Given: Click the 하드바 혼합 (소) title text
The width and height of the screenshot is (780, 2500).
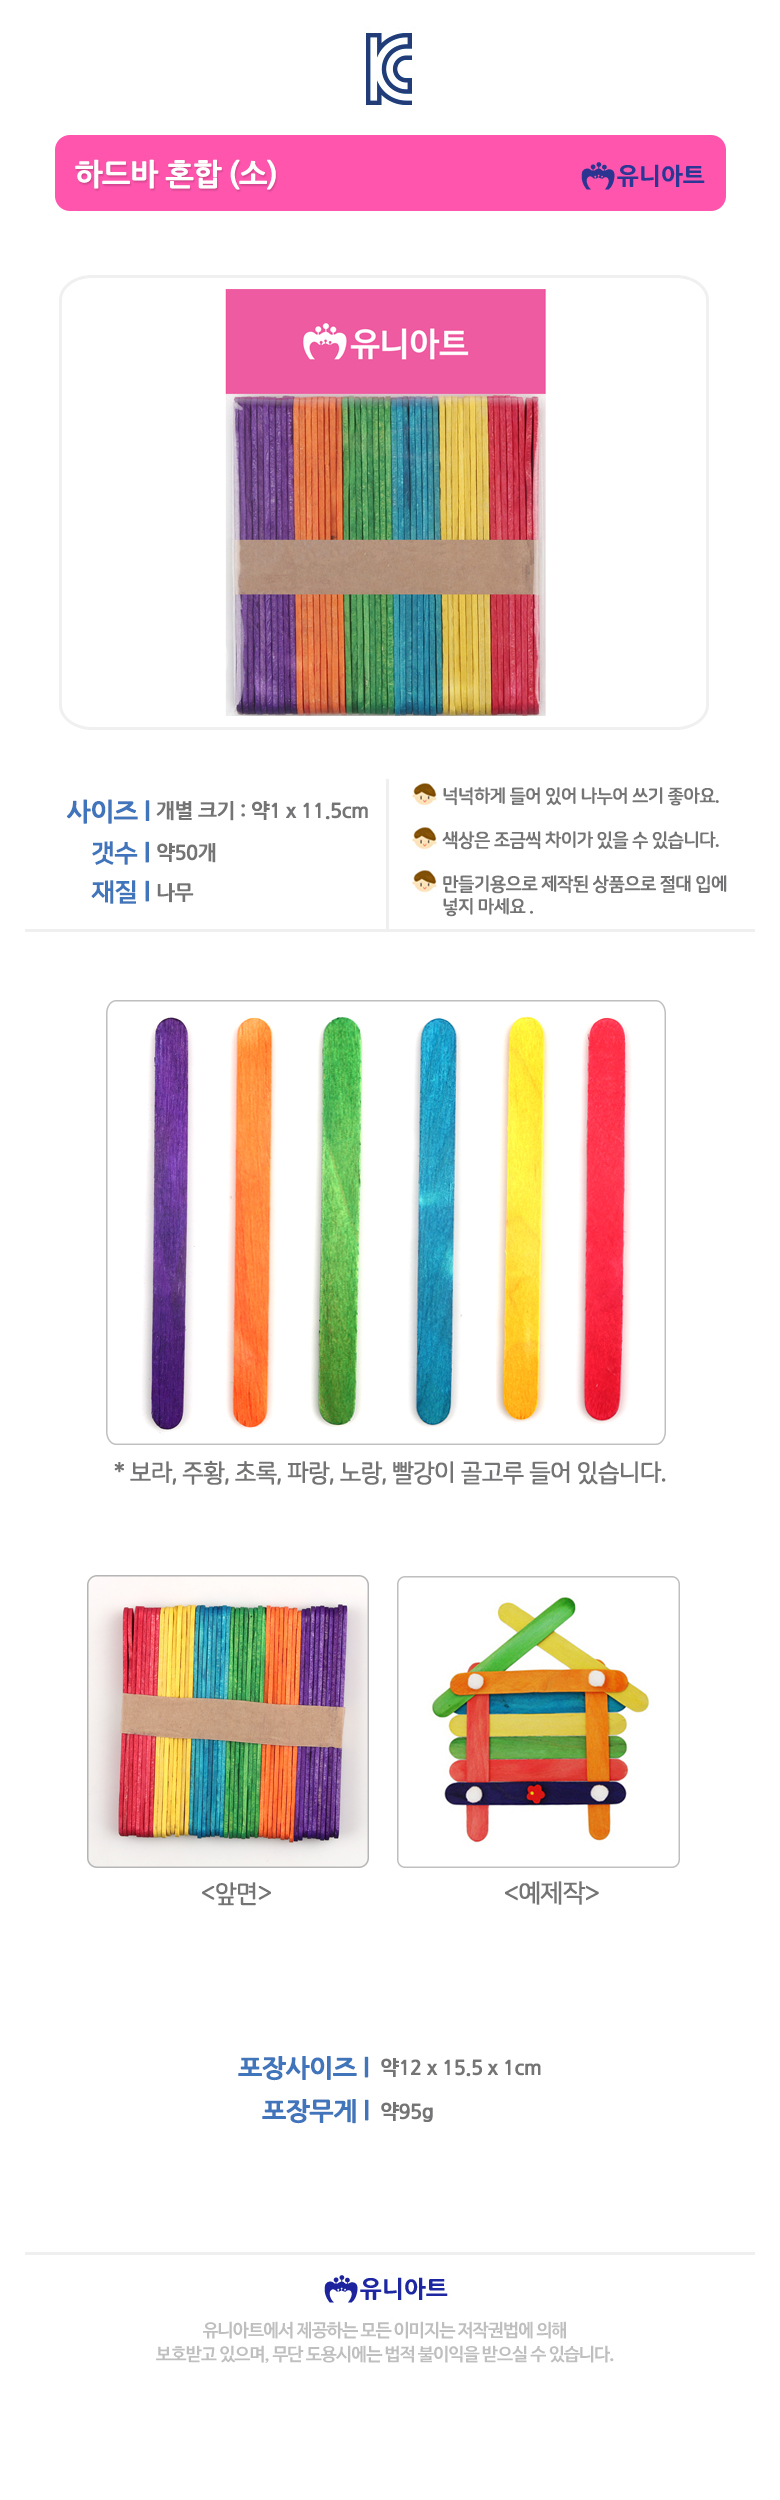Looking at the screenshot, I should pos(176,174).
